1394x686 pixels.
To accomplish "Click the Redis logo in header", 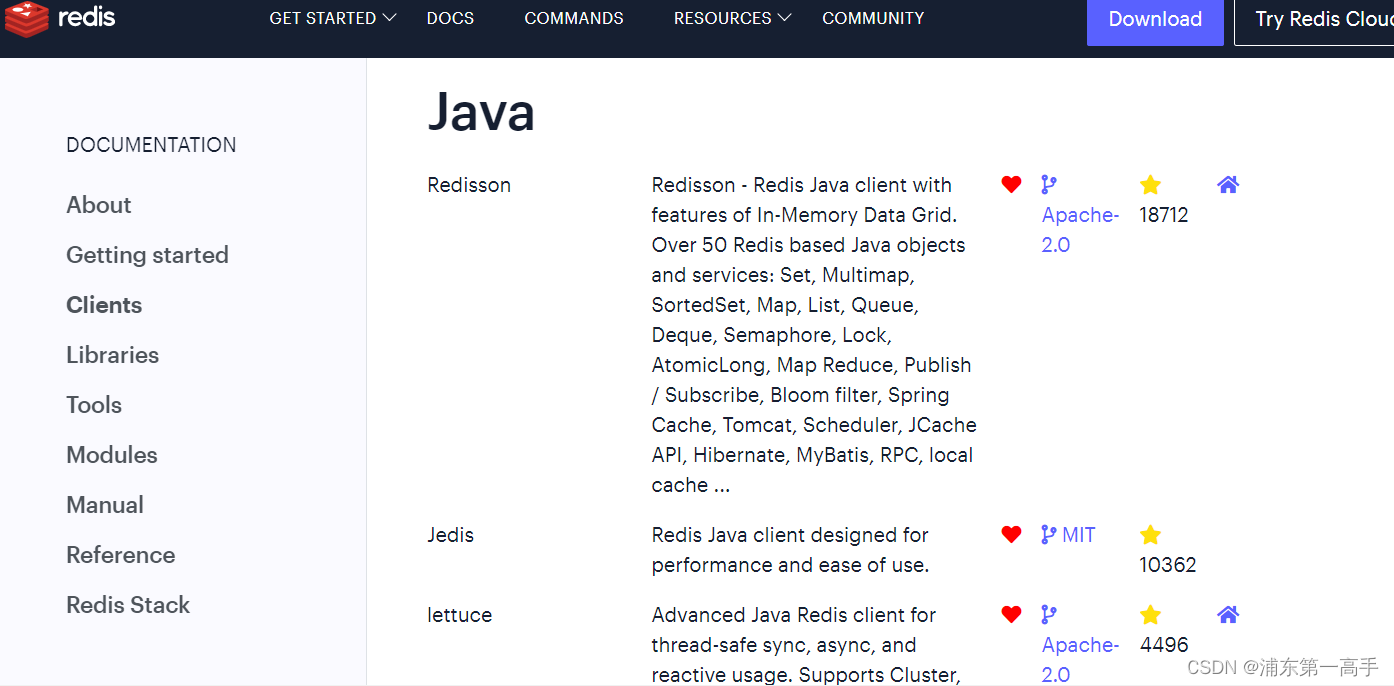I will click(60, 19).
